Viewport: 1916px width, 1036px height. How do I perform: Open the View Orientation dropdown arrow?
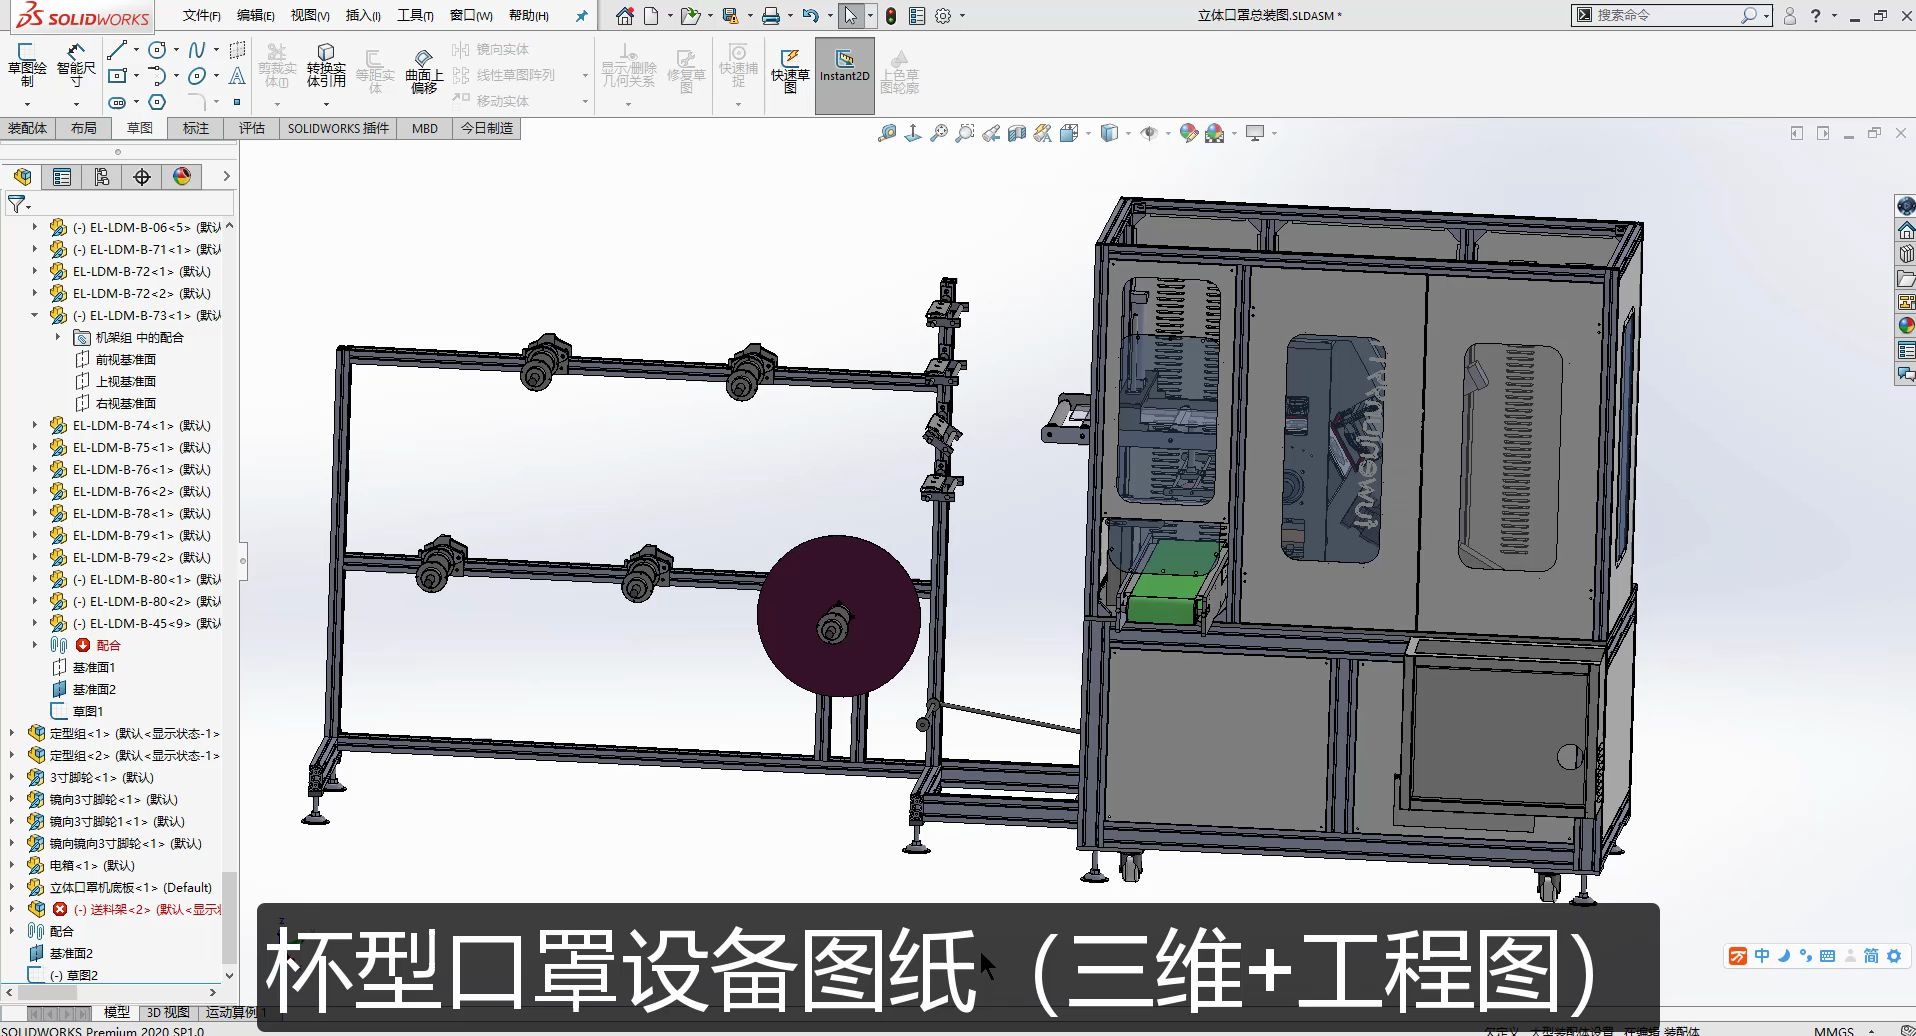(1088, 133)
